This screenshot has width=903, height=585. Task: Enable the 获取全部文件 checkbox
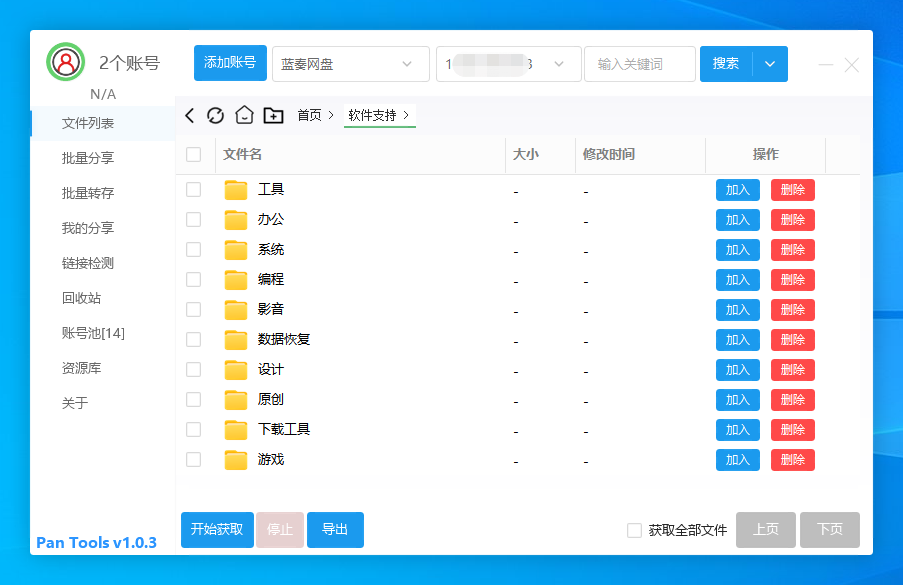[x=634, y=530]
